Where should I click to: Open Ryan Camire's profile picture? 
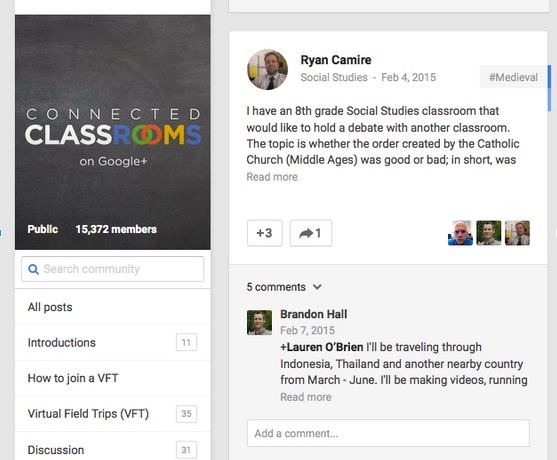click(267, 70)
